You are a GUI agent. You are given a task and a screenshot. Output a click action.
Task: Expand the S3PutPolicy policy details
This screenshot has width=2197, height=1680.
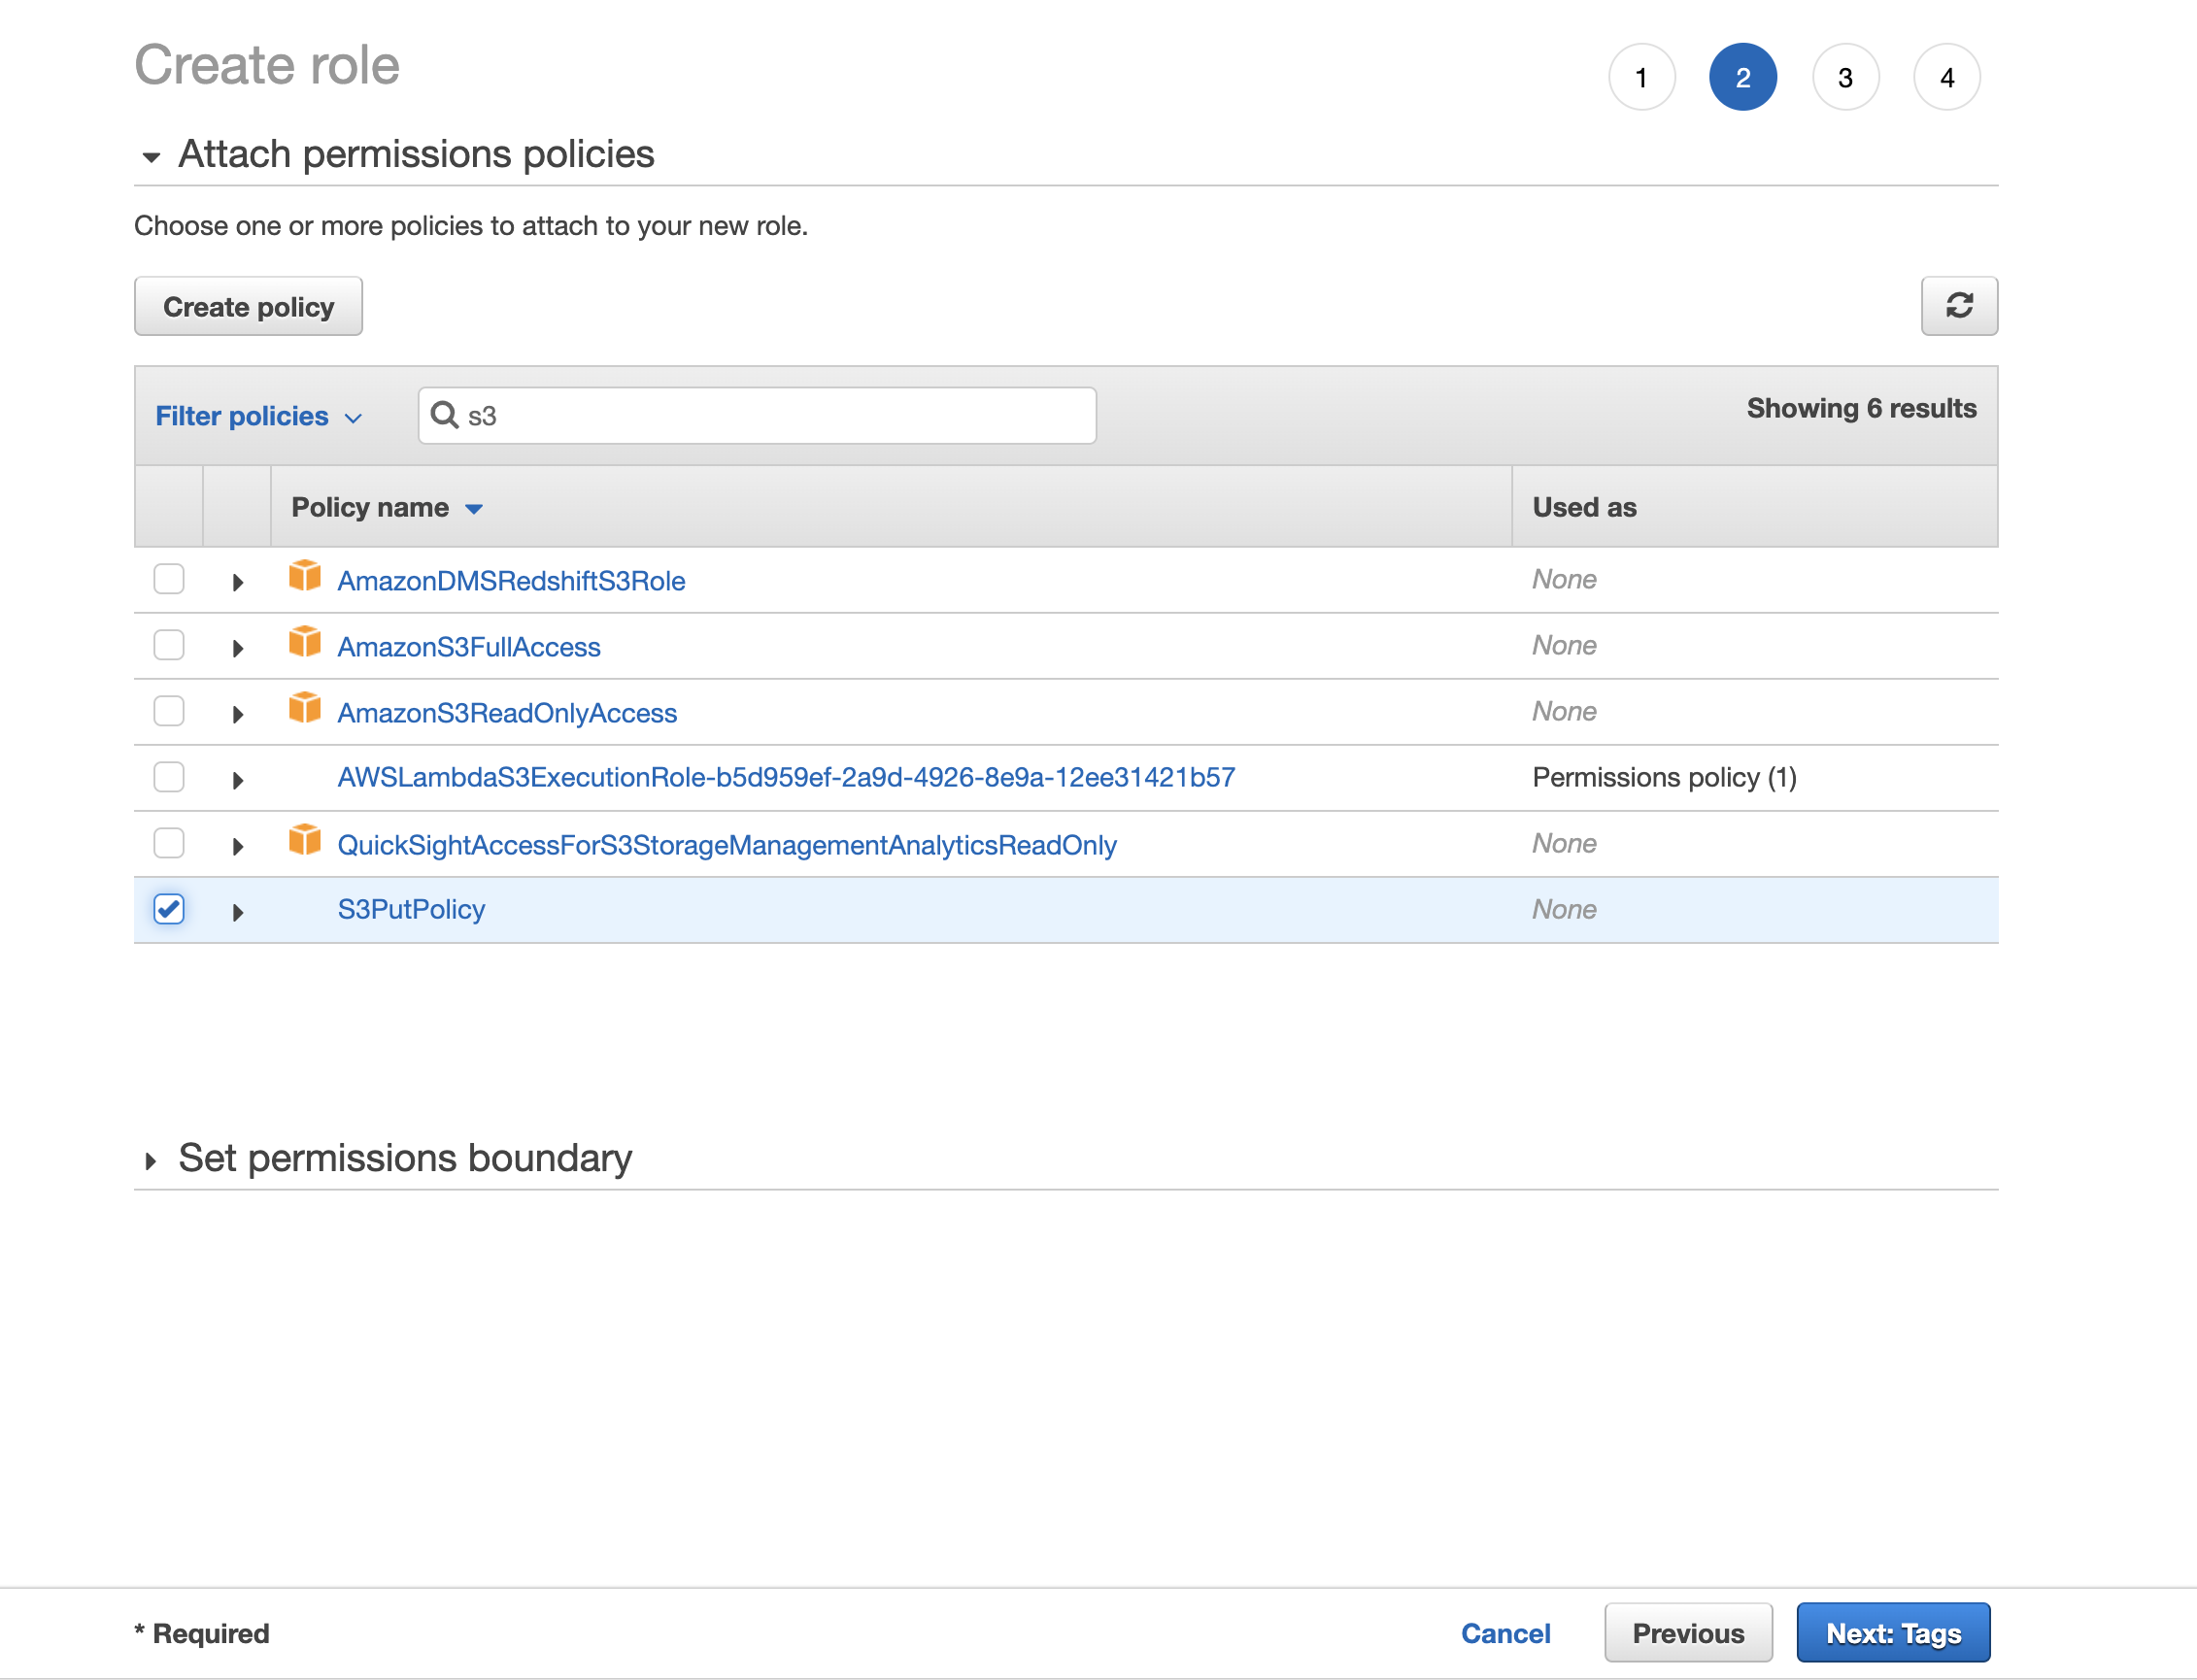click(x=238, y=911)
